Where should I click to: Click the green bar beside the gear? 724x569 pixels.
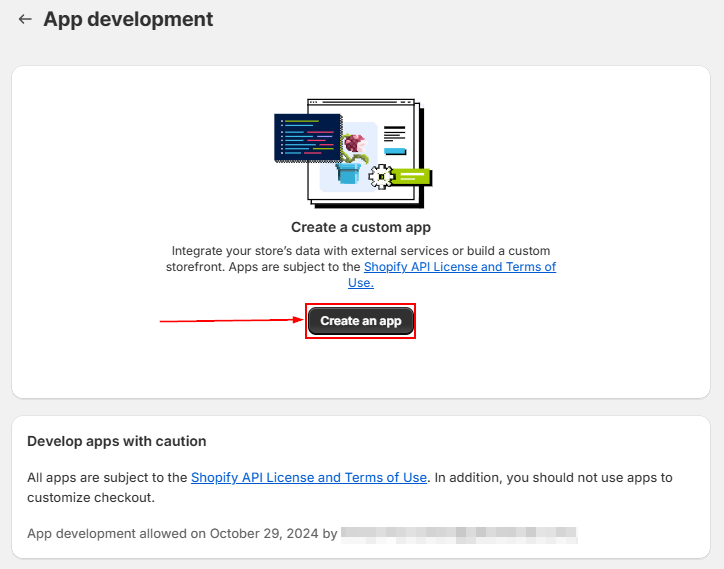tap(411, 177)
